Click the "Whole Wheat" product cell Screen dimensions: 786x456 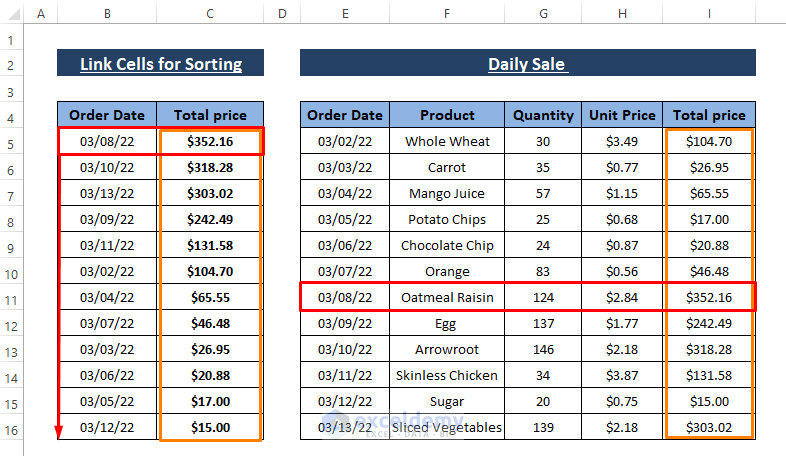447,141
